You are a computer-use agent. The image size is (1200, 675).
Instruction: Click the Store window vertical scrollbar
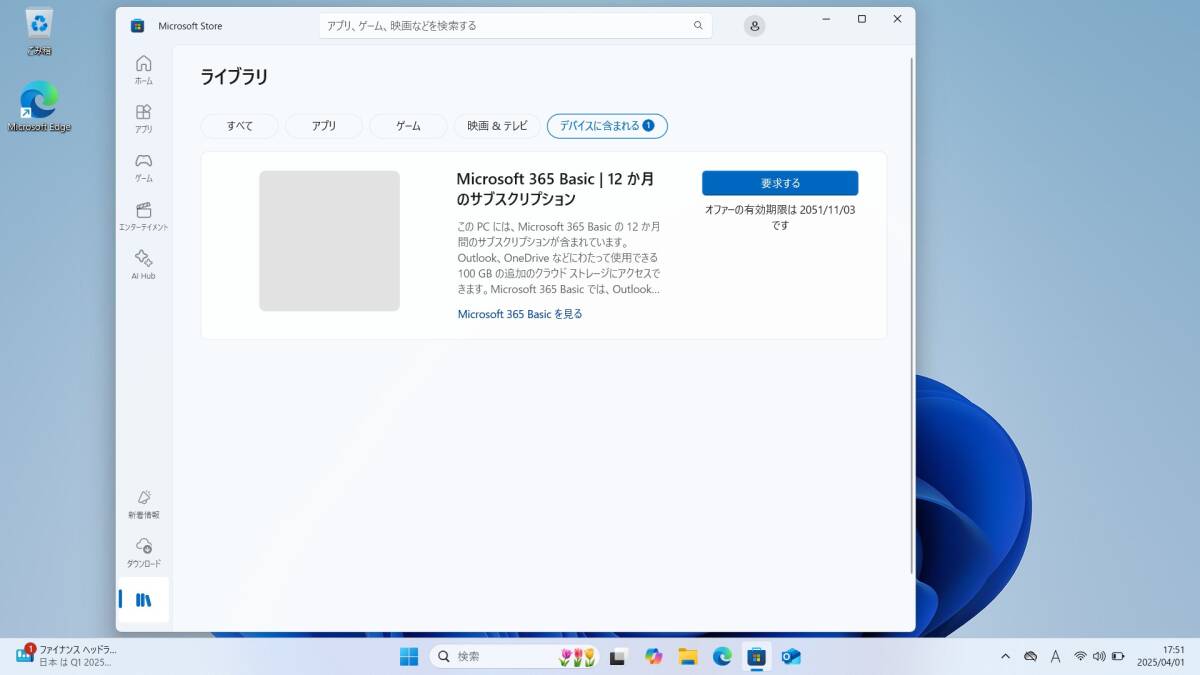(x=910, y=315)
